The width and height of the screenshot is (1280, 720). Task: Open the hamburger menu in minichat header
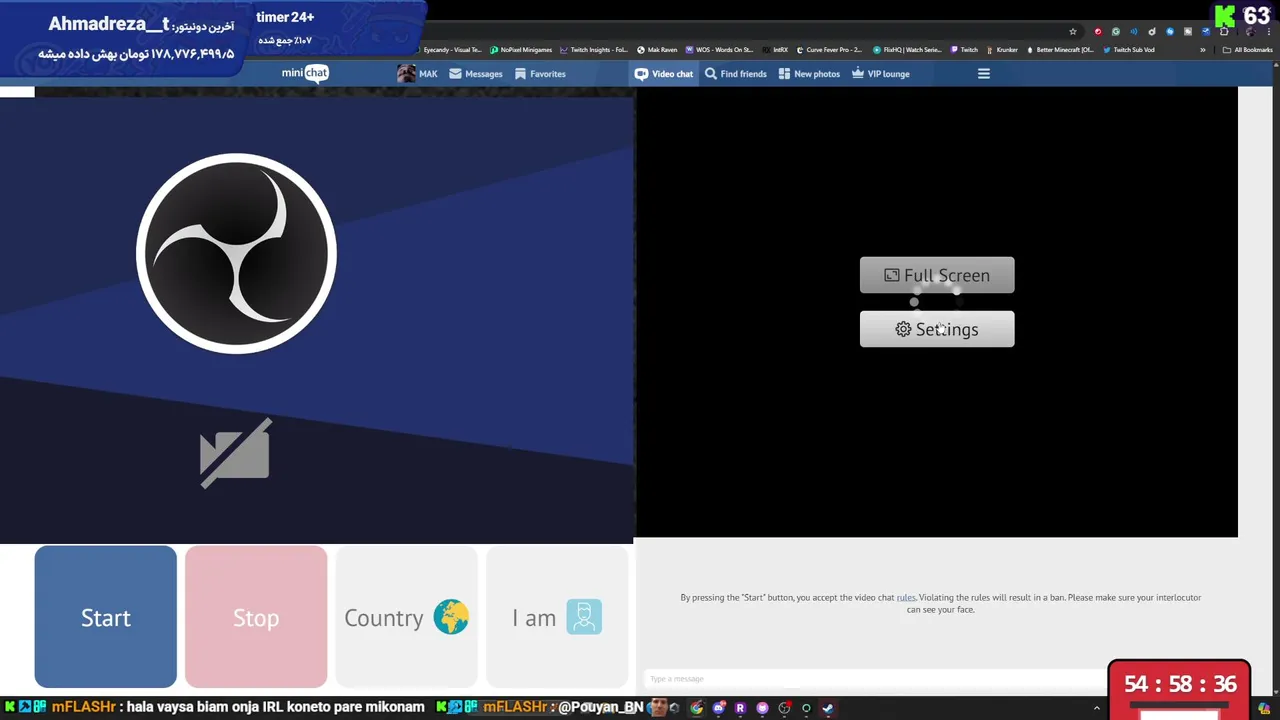tap(984, 74)
